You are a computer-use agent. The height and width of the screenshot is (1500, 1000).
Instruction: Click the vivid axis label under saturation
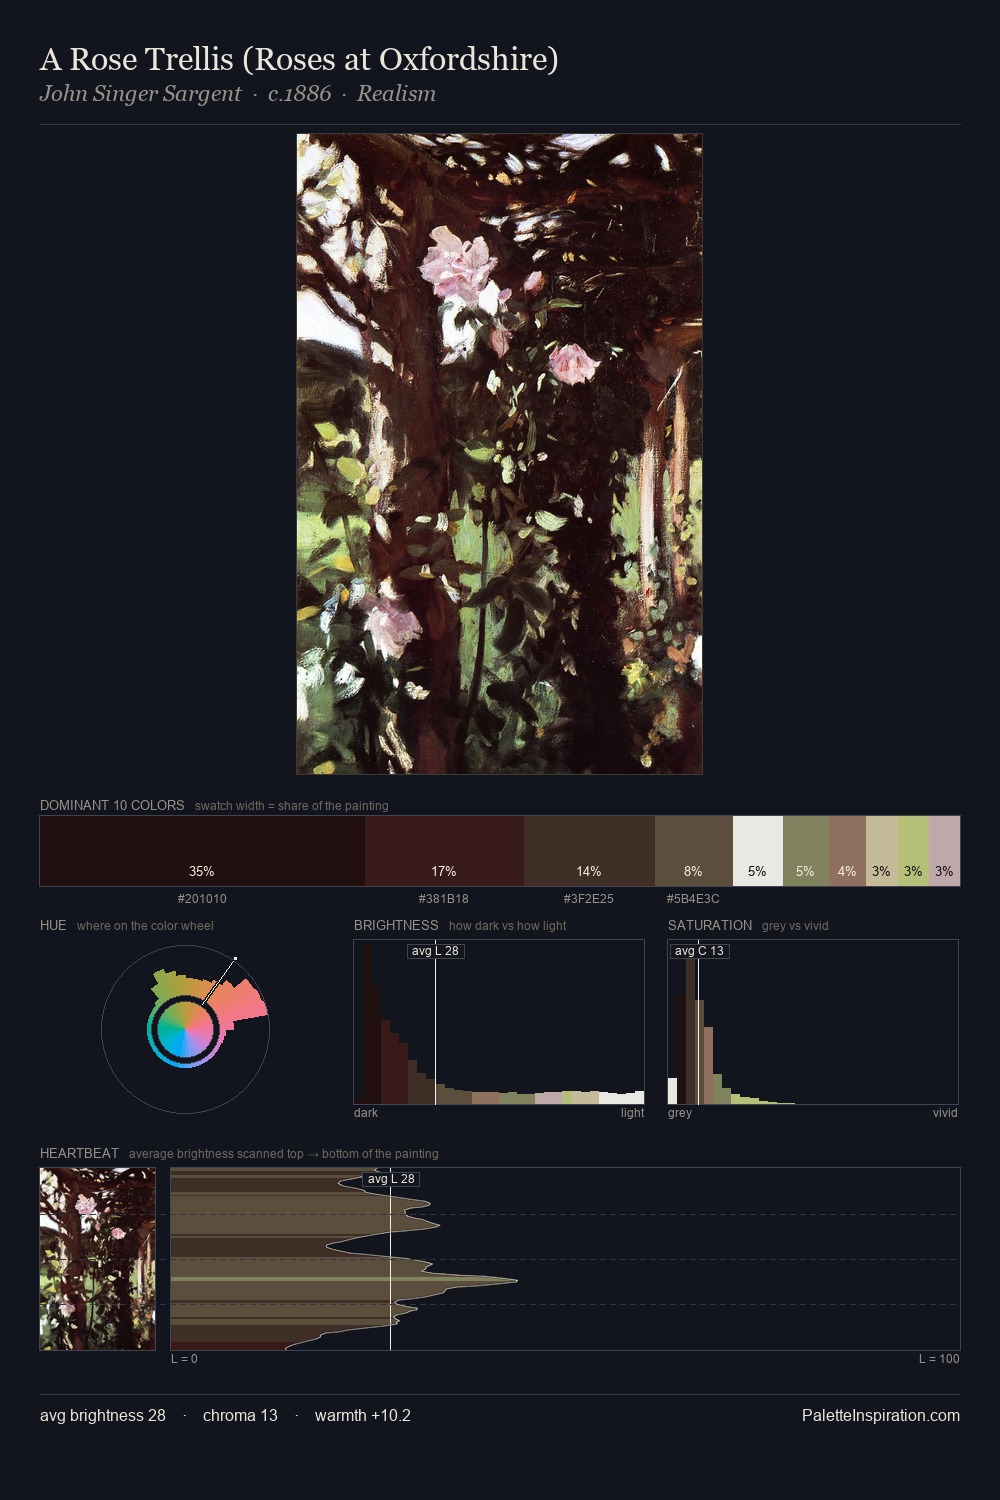point(945,1113)
